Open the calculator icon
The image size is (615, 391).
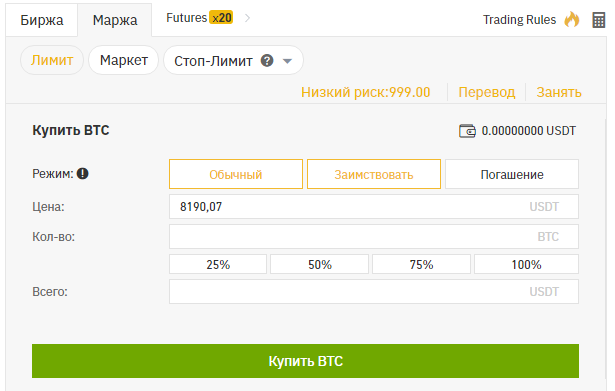599,20
